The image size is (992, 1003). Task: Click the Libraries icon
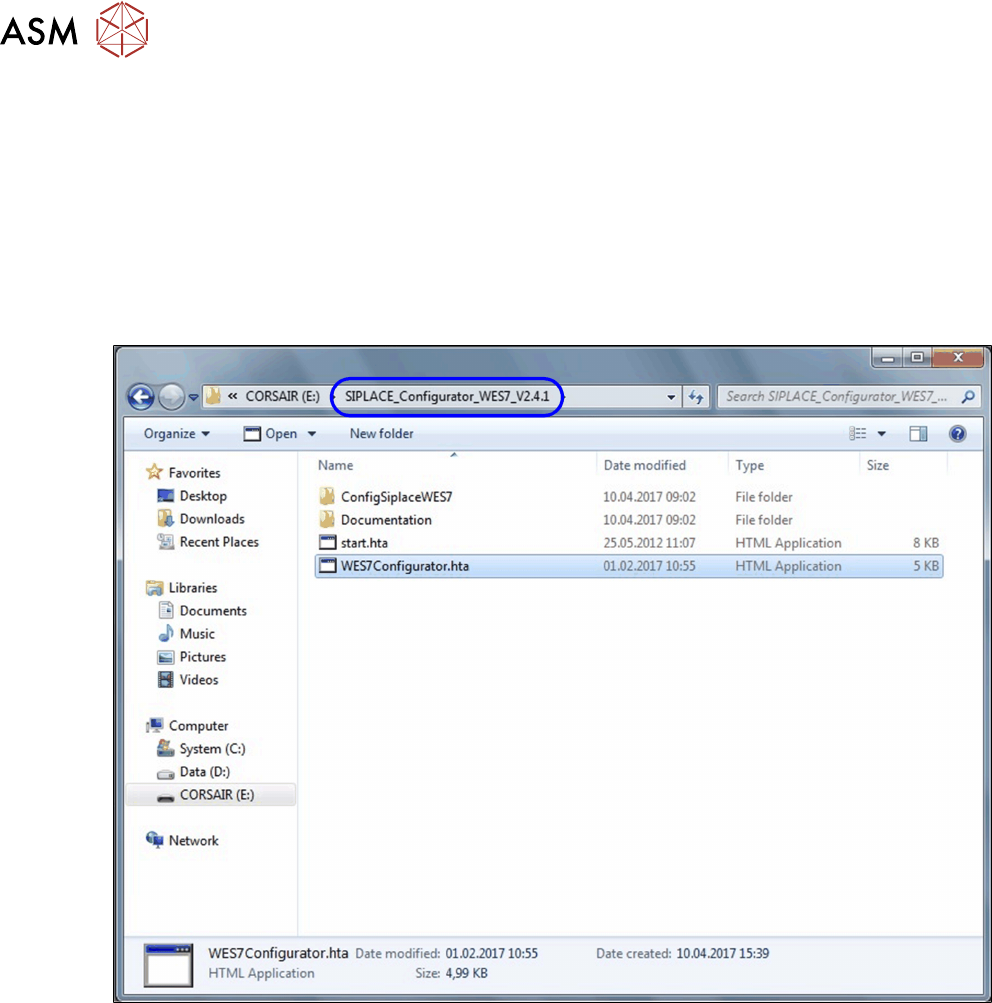click(x=154, y=587)
